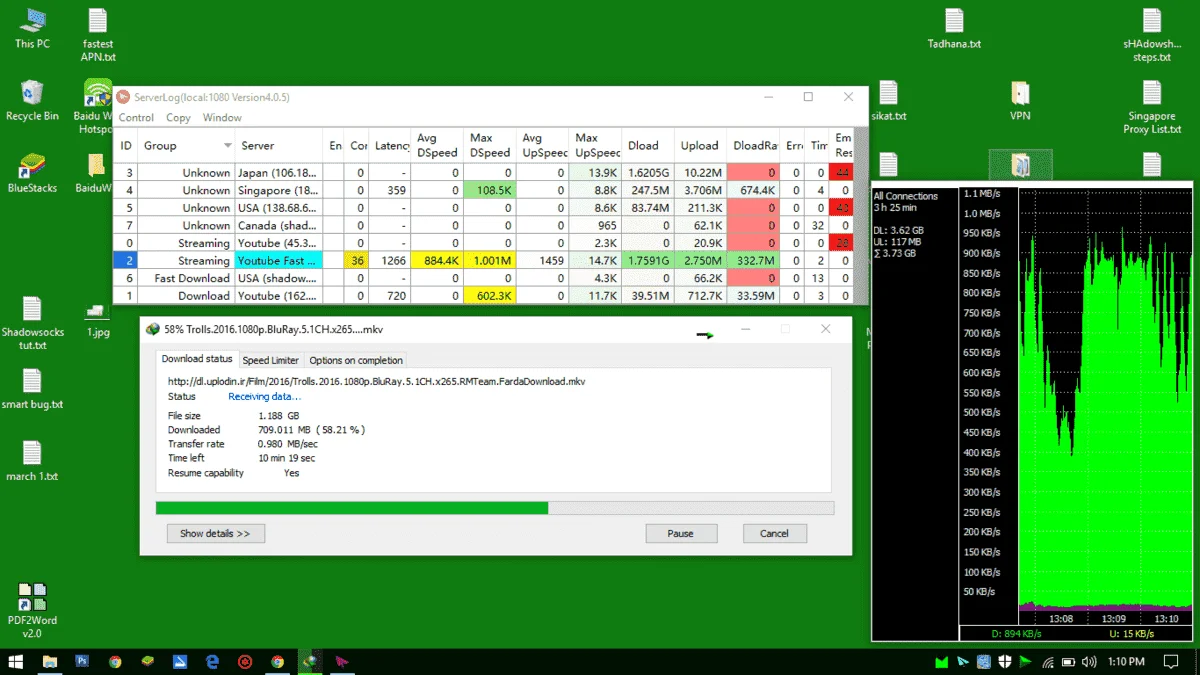Click the Max DSpeed column header

point(490,145)
